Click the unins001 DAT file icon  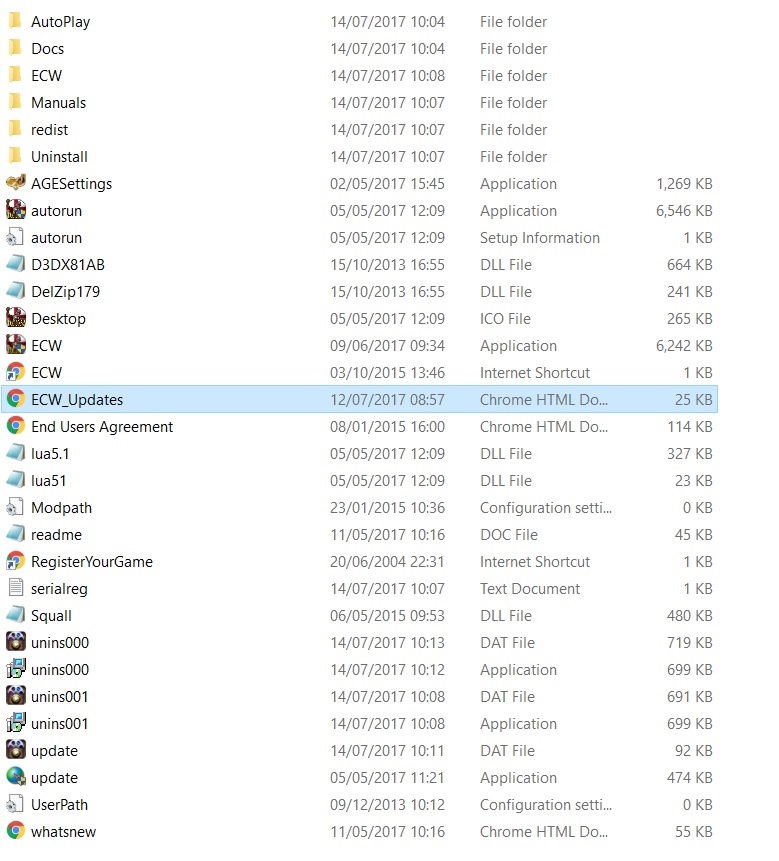(x=15, y=696)
